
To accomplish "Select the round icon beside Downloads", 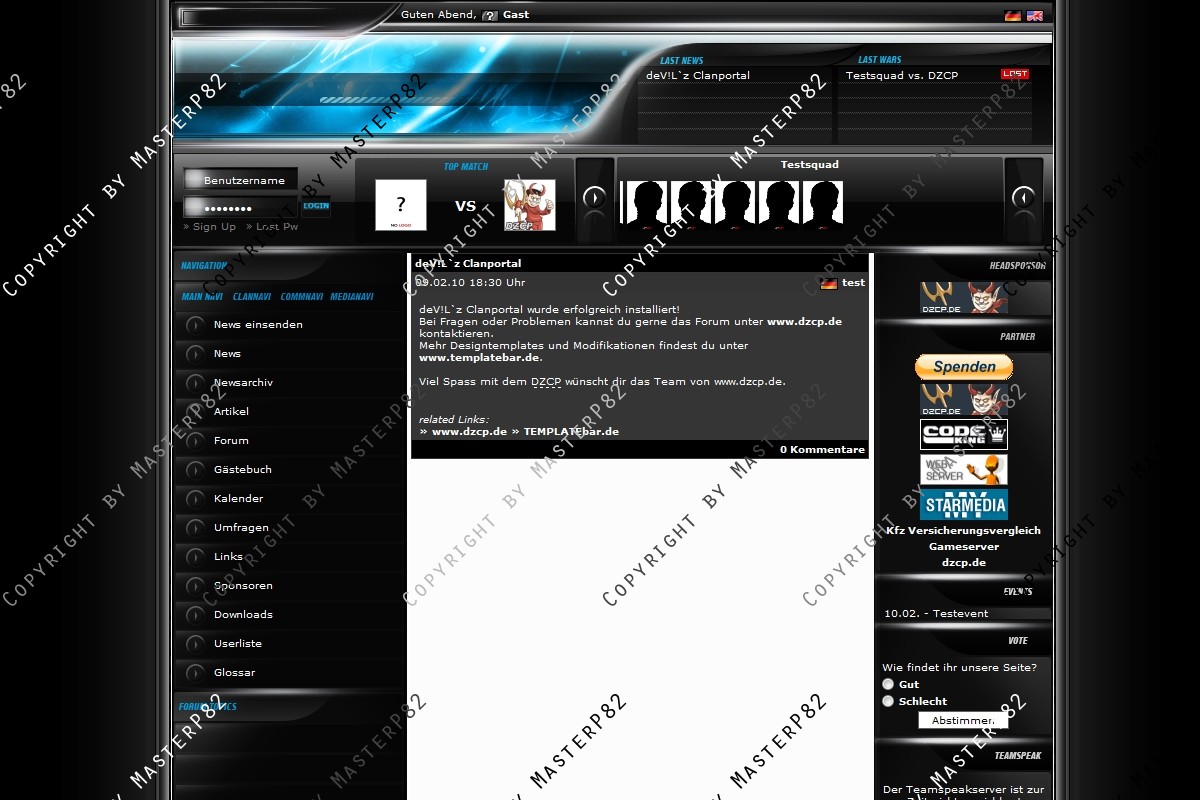I will tap(195, 615).
